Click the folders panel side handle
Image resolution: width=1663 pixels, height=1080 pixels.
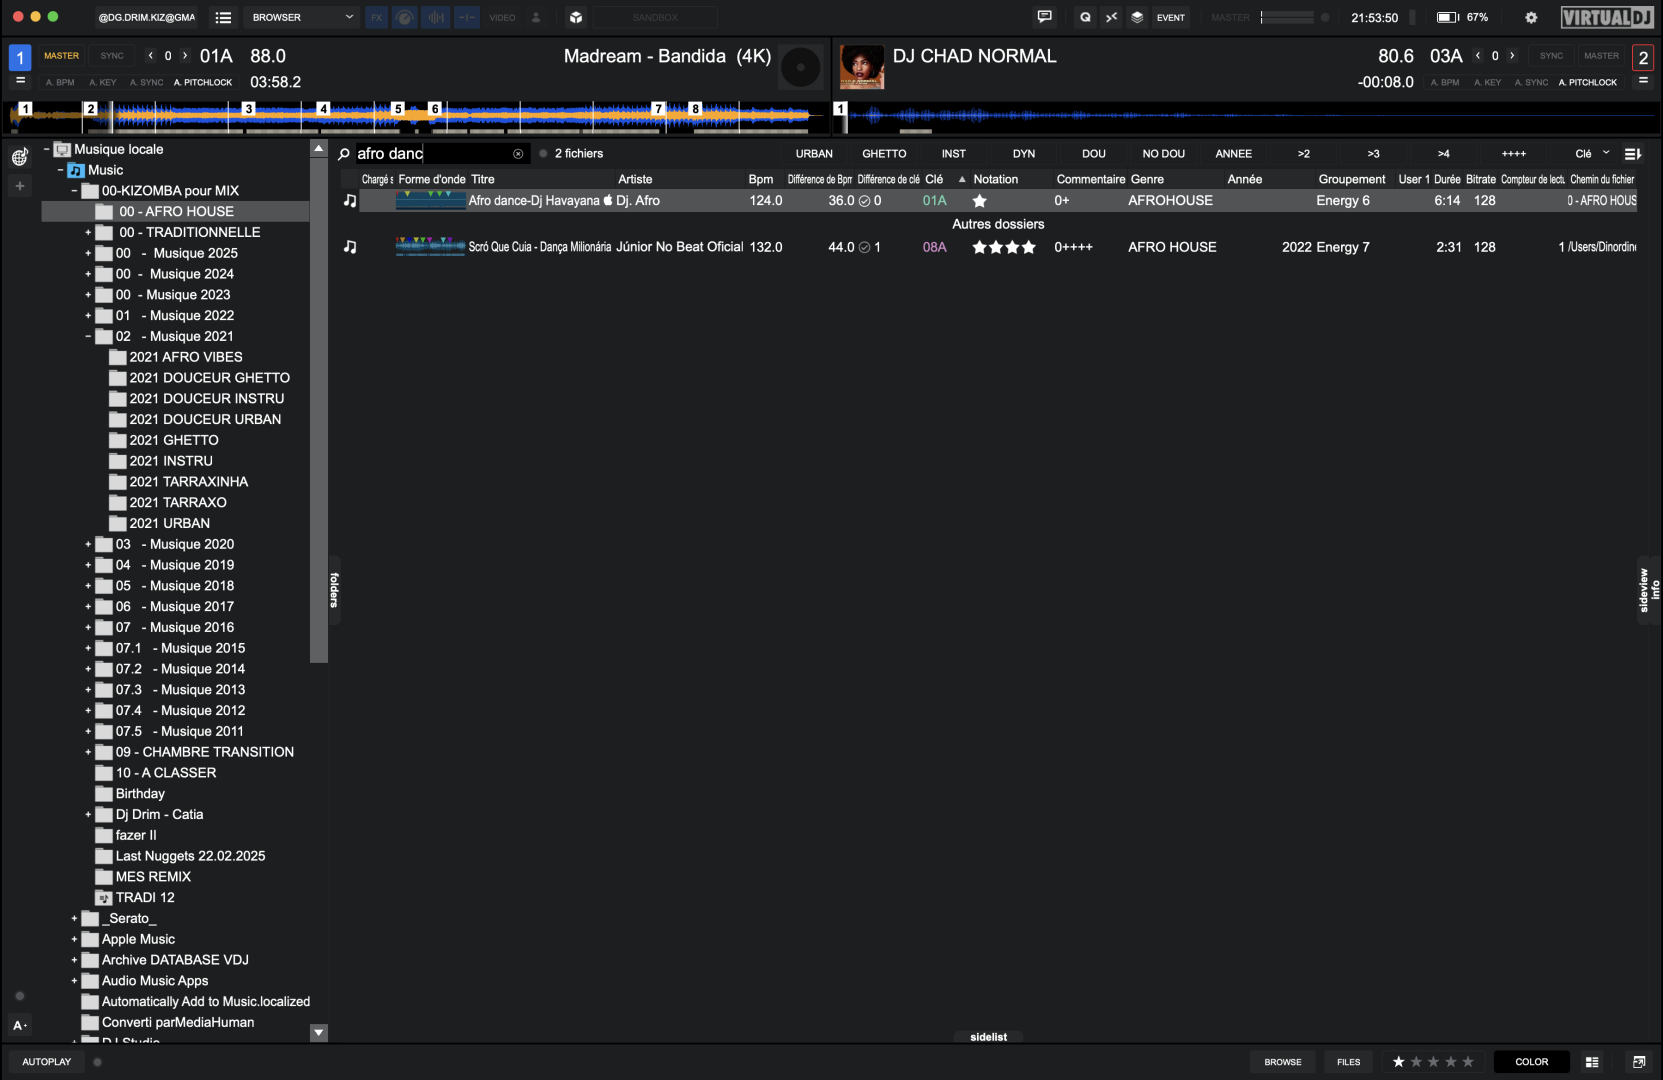[x=334, y=590]
